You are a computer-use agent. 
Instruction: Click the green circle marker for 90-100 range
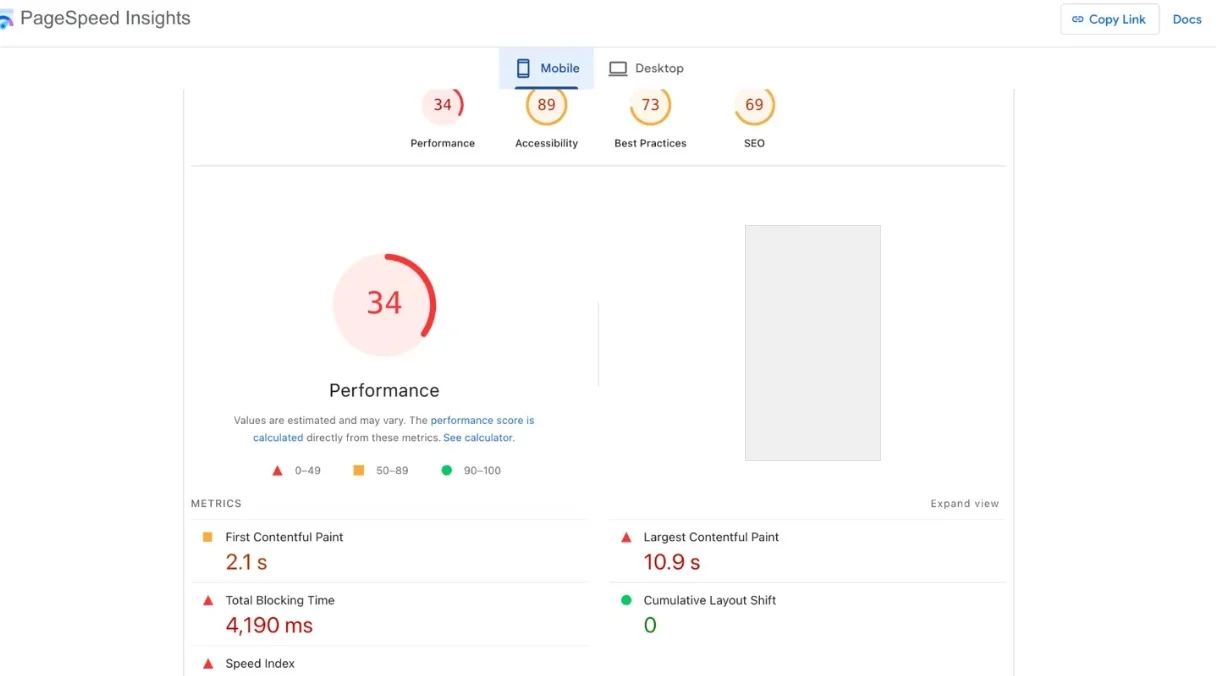[447, 470]
